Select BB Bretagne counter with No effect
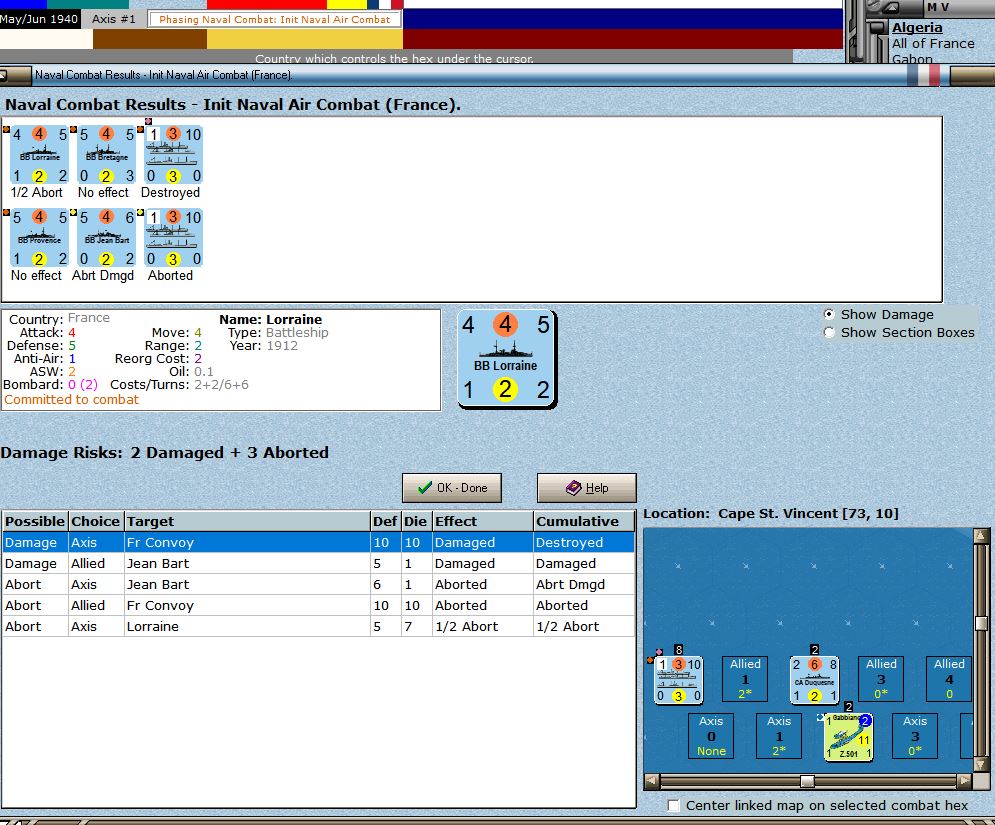Screen dimensions: 995x825 (x=107, y=155)
